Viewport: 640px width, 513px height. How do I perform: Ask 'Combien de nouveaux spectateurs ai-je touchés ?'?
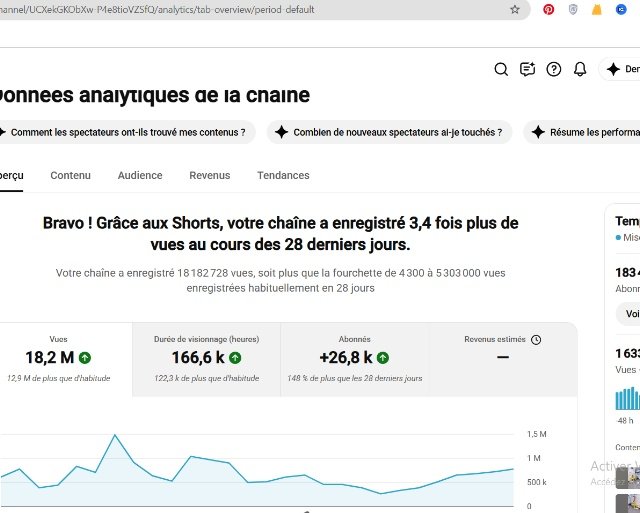coord(389,132)
